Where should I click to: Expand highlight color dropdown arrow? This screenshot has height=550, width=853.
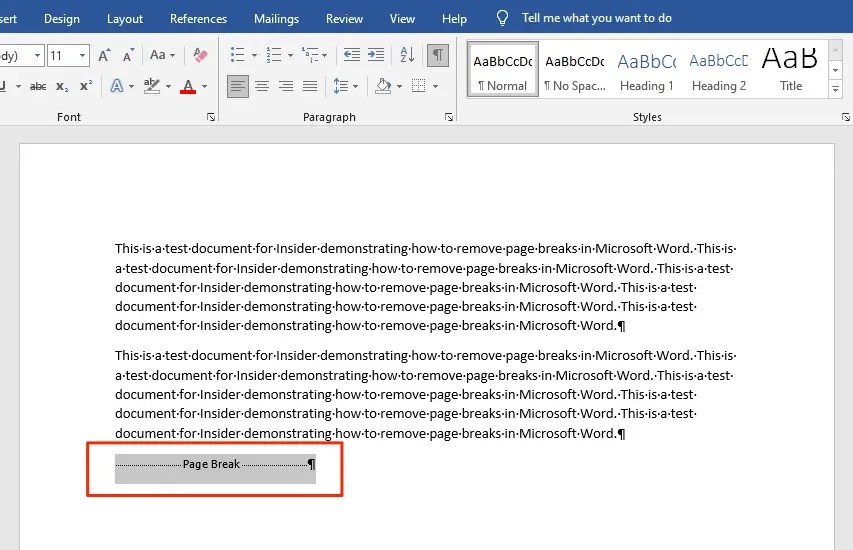168,86
